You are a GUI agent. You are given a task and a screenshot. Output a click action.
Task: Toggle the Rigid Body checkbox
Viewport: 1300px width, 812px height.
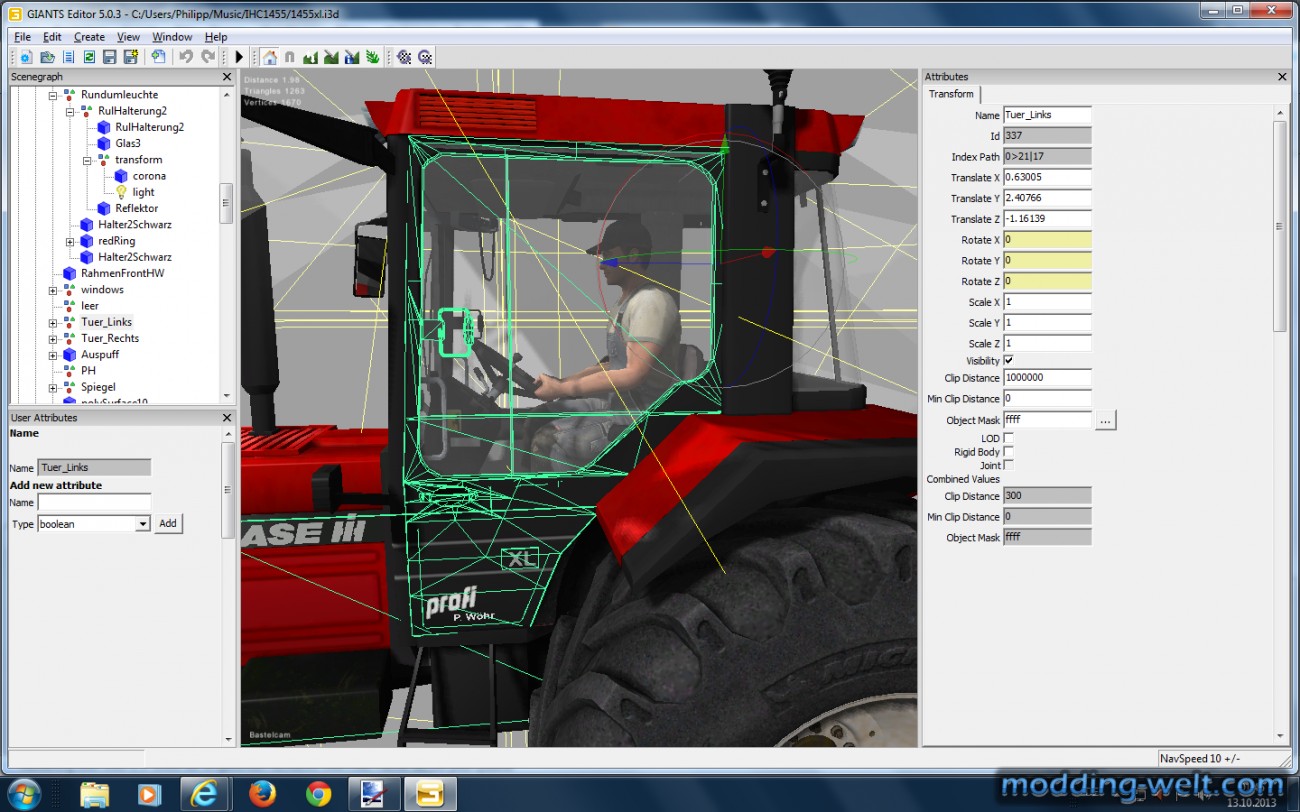tap(1008, 452)
